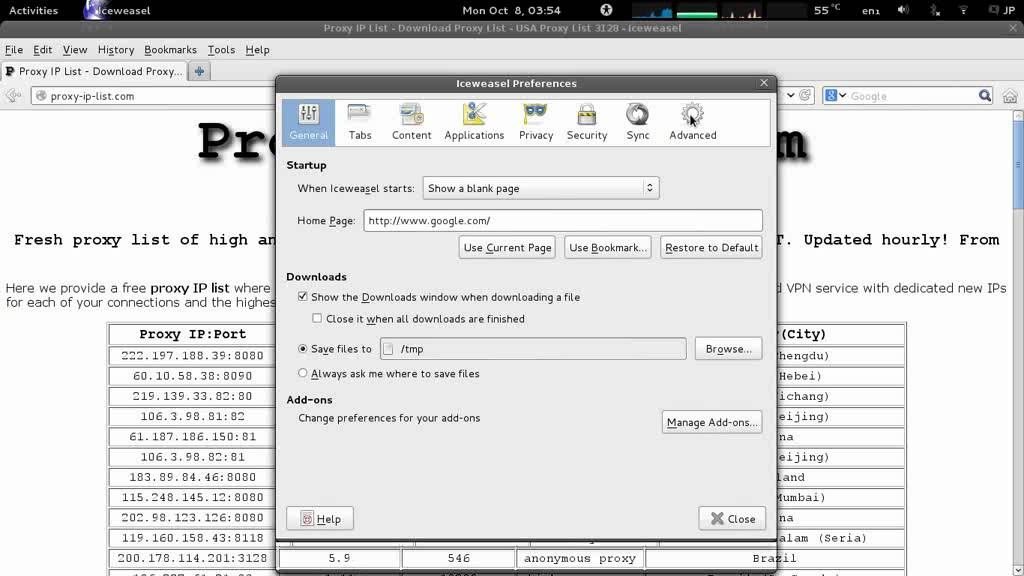Image resolution: width=1024 pixels, height=576 pixels.
Task: Open the Advanced preferences pane
Action: (692, 122)
